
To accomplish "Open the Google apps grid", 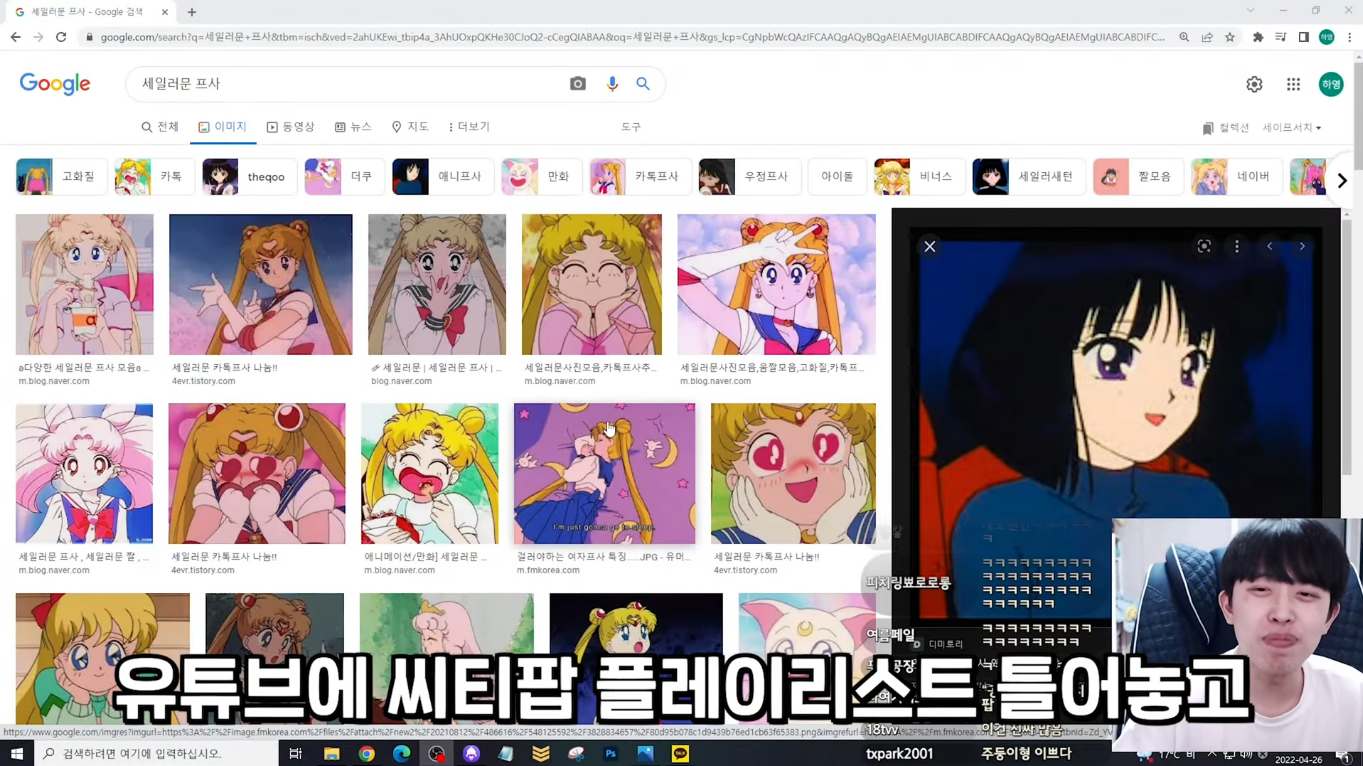I will tap(1293, 85).
